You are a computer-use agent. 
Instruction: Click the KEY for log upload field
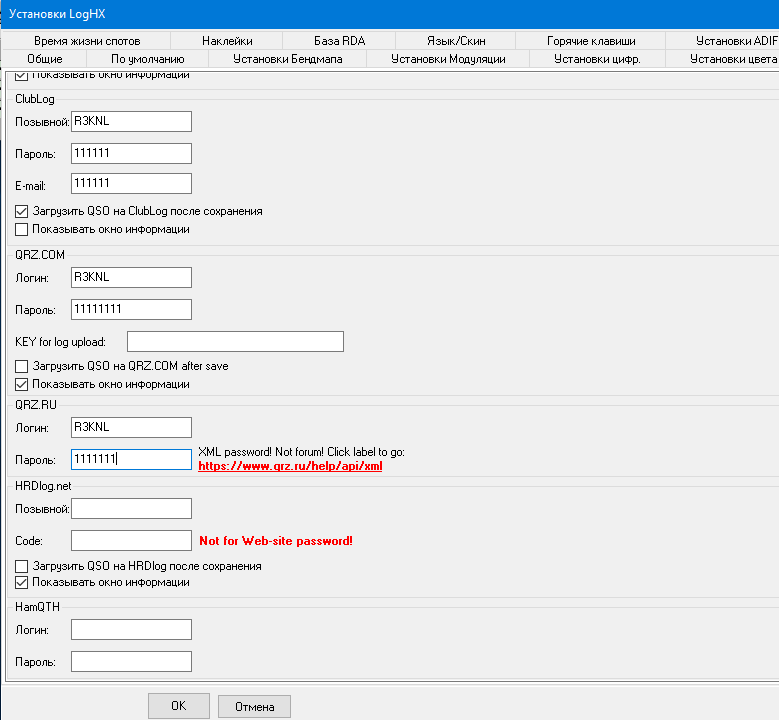[x=235, y=341]
